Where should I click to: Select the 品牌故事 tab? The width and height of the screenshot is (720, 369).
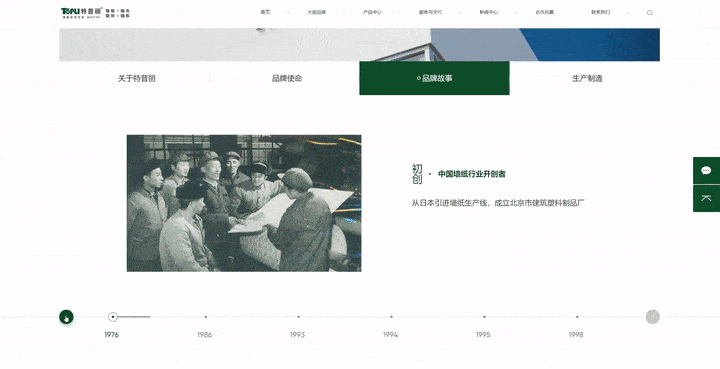[434, 78]
